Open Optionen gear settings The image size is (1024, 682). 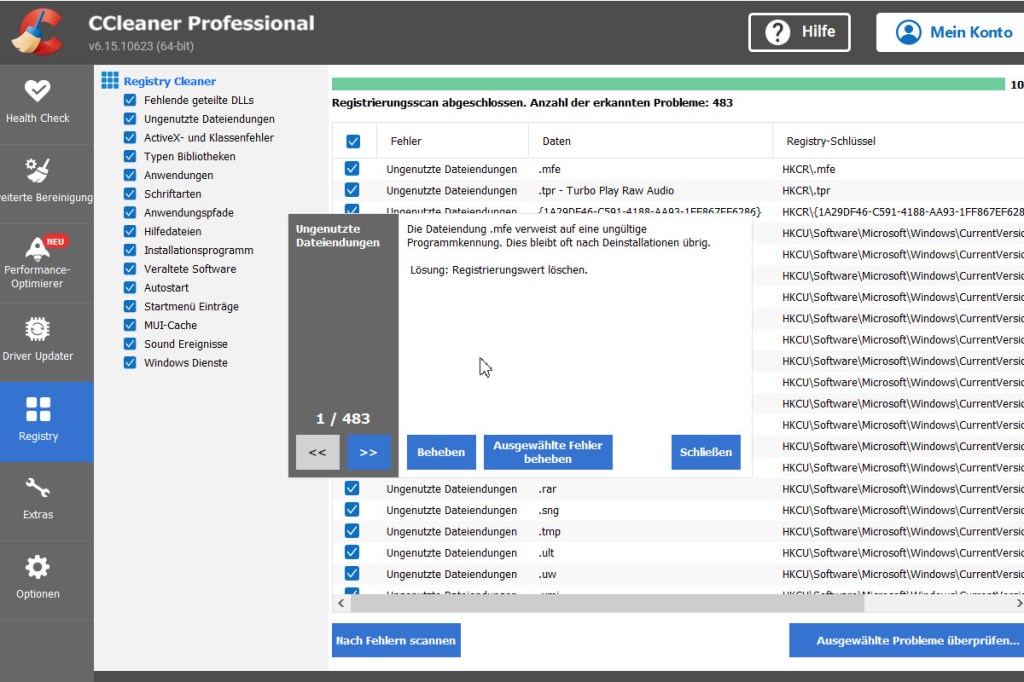click(x=37, y=579)
